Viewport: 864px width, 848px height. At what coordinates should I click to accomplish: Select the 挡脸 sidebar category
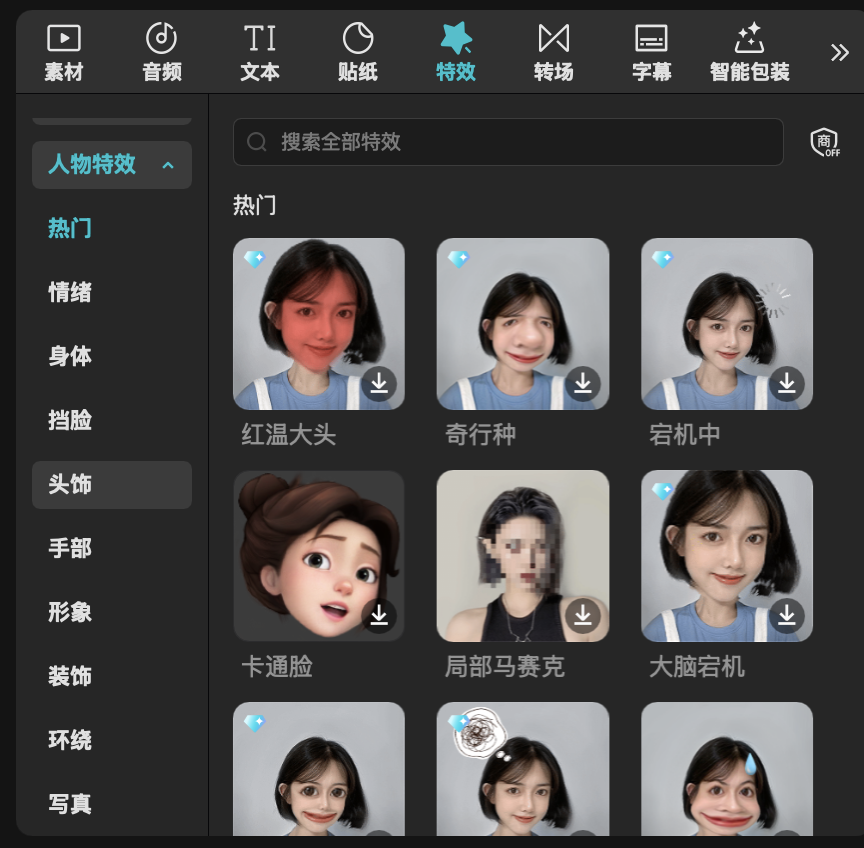coord(69,420)
